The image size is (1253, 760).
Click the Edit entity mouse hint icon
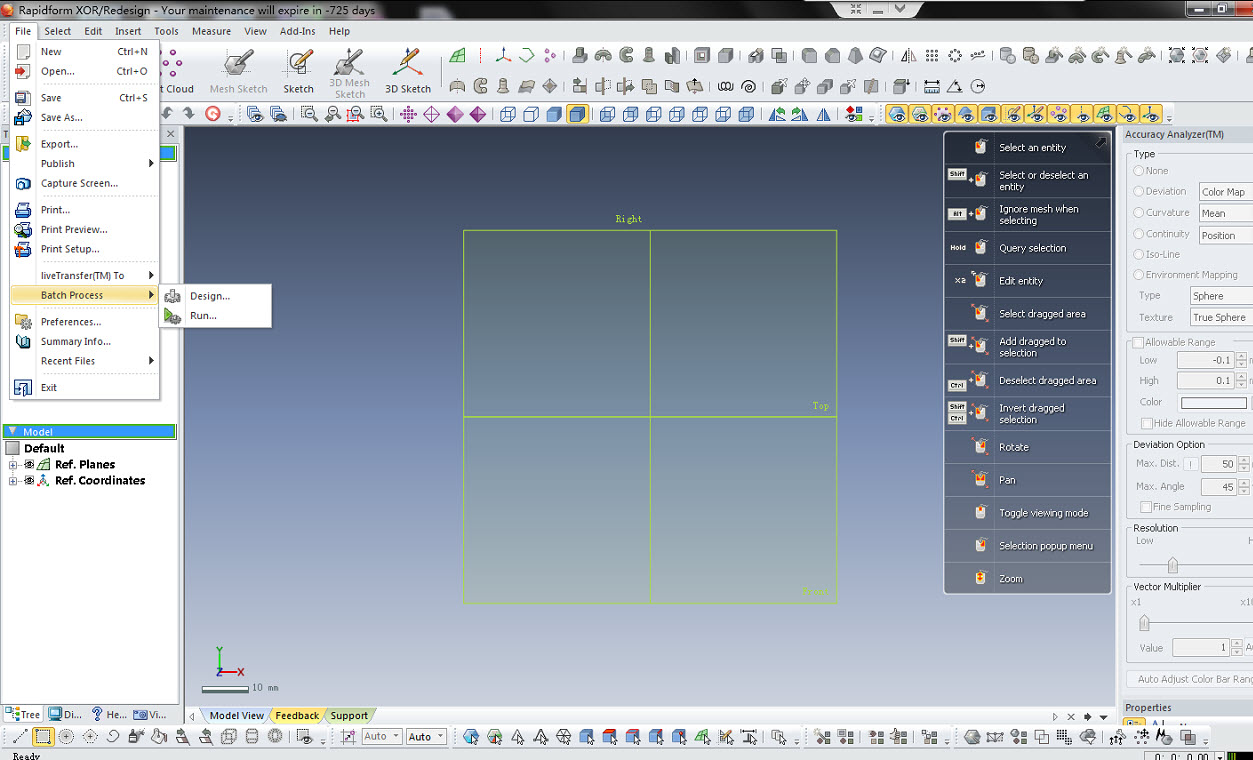(980, 281)
